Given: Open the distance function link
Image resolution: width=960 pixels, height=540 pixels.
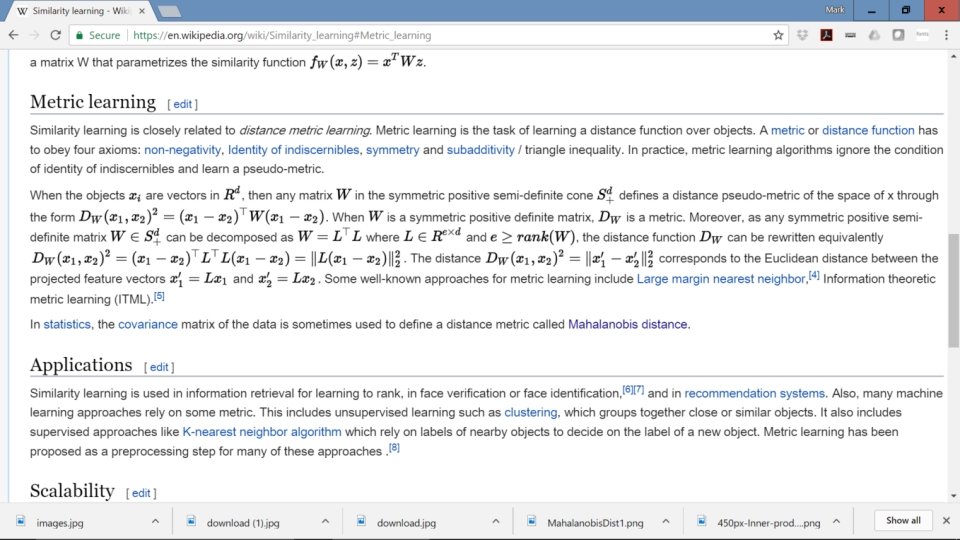Looking at the screenshot, I should pyautogui.click(x=868, y=130).
